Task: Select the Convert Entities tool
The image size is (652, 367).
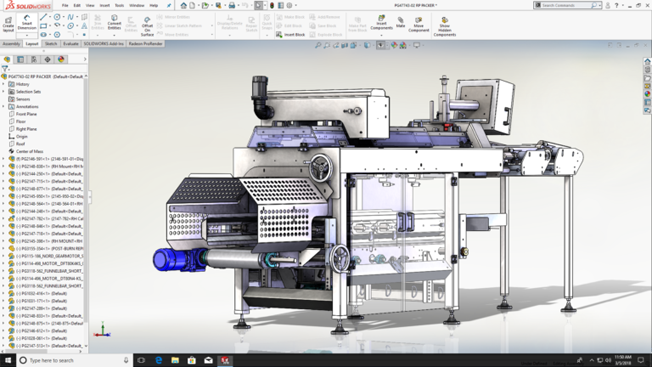Action: click(114, 22)
